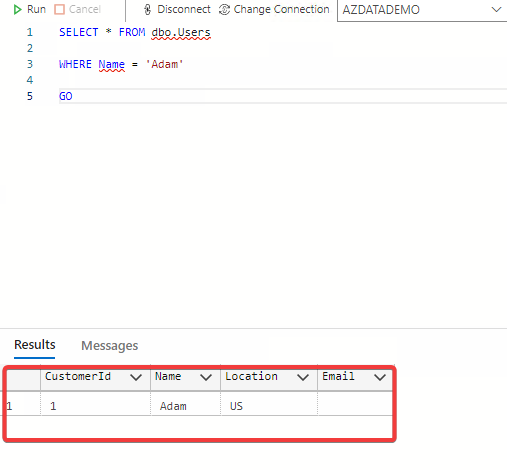This screenshot has width=507, height=470.
Task: Select the US location cell
Action: [x=269, y=406]
